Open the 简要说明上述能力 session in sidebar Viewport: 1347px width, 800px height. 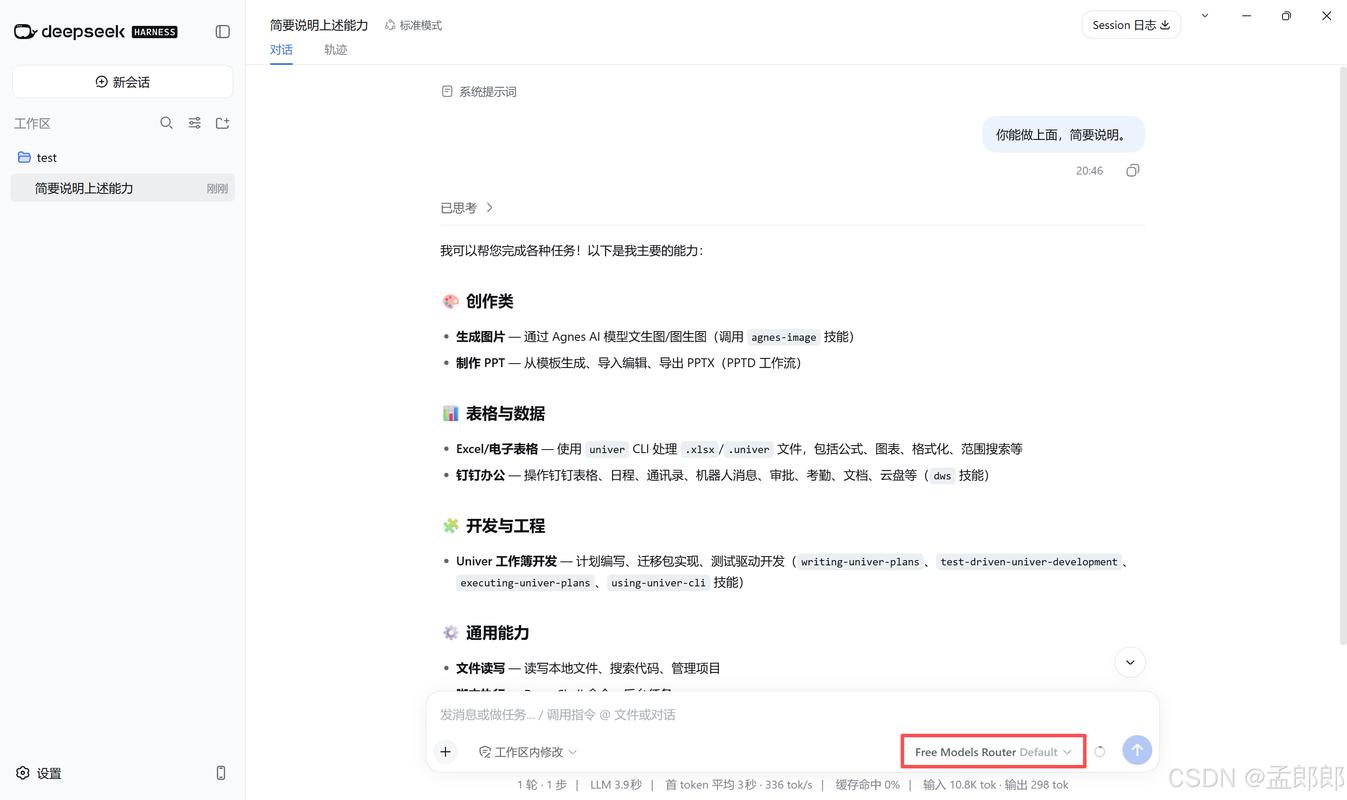pos(122,188)
